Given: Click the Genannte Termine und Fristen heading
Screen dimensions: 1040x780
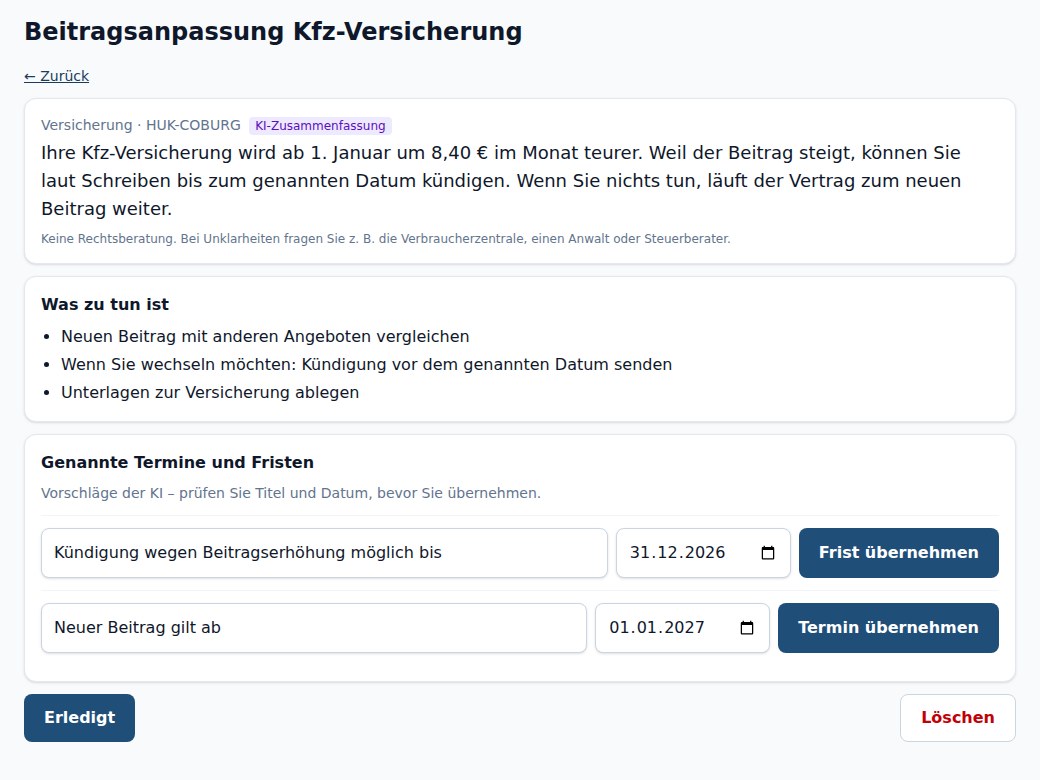Looking at the screenshot, I should point(177,462).
